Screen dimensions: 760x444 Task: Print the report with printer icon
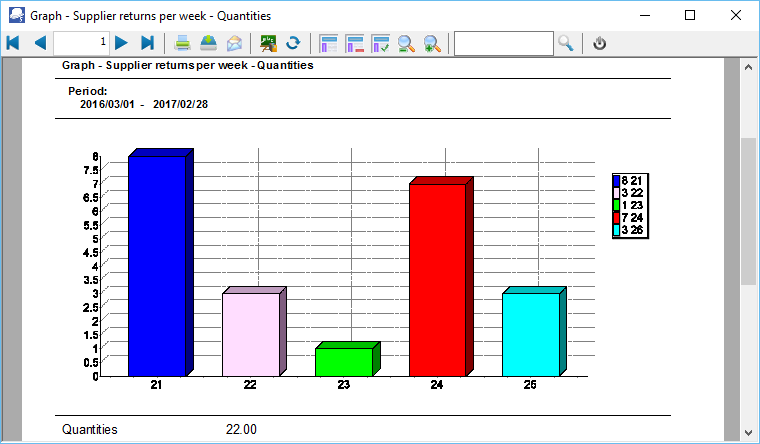point(183,43)
